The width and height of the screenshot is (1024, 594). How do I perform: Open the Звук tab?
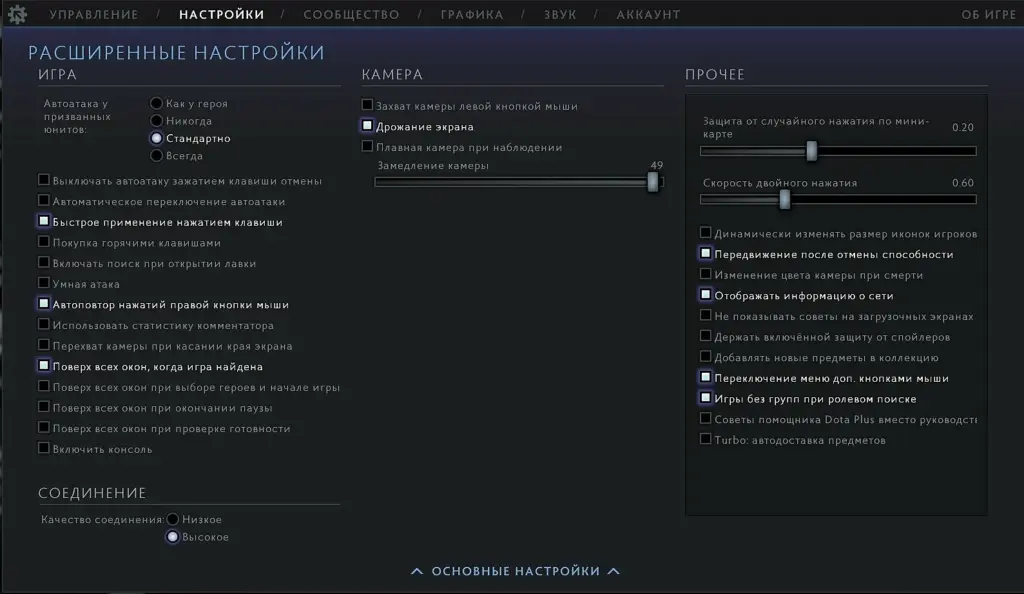[560, 14]
